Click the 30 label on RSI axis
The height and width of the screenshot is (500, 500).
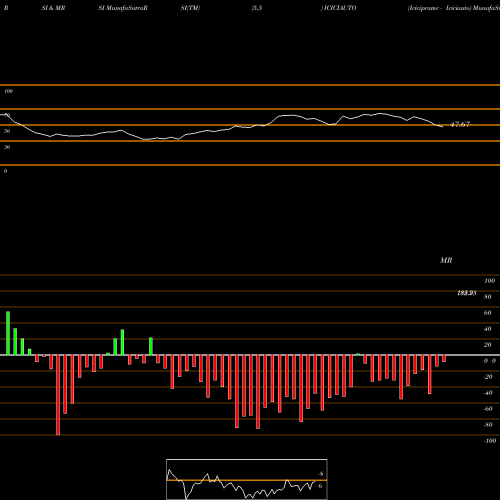7,147
